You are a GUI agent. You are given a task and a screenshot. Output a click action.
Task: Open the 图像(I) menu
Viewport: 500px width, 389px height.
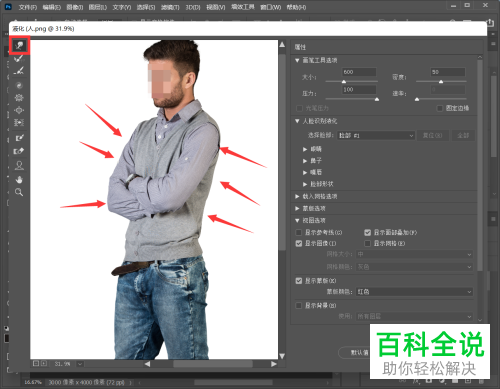click(x=75, y=7)
